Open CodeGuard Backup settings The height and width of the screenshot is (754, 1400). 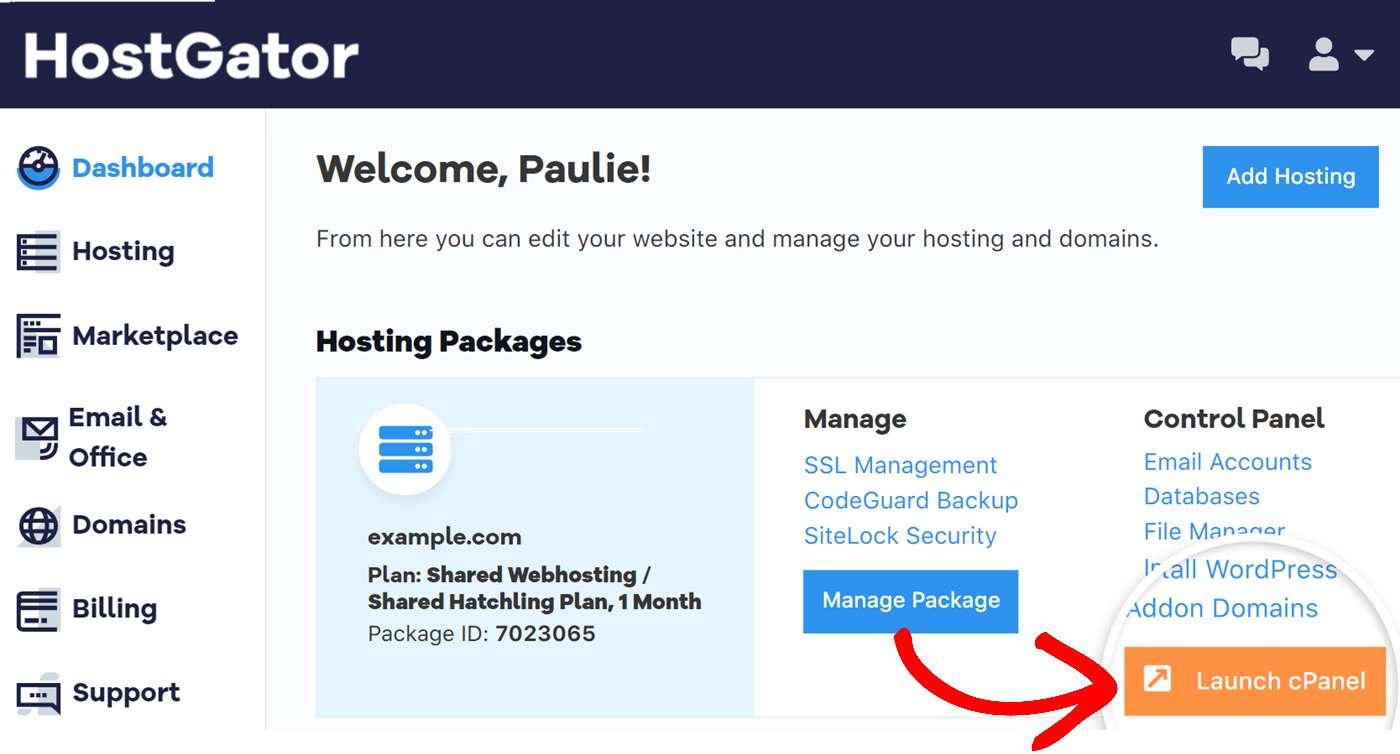[910, 500]
